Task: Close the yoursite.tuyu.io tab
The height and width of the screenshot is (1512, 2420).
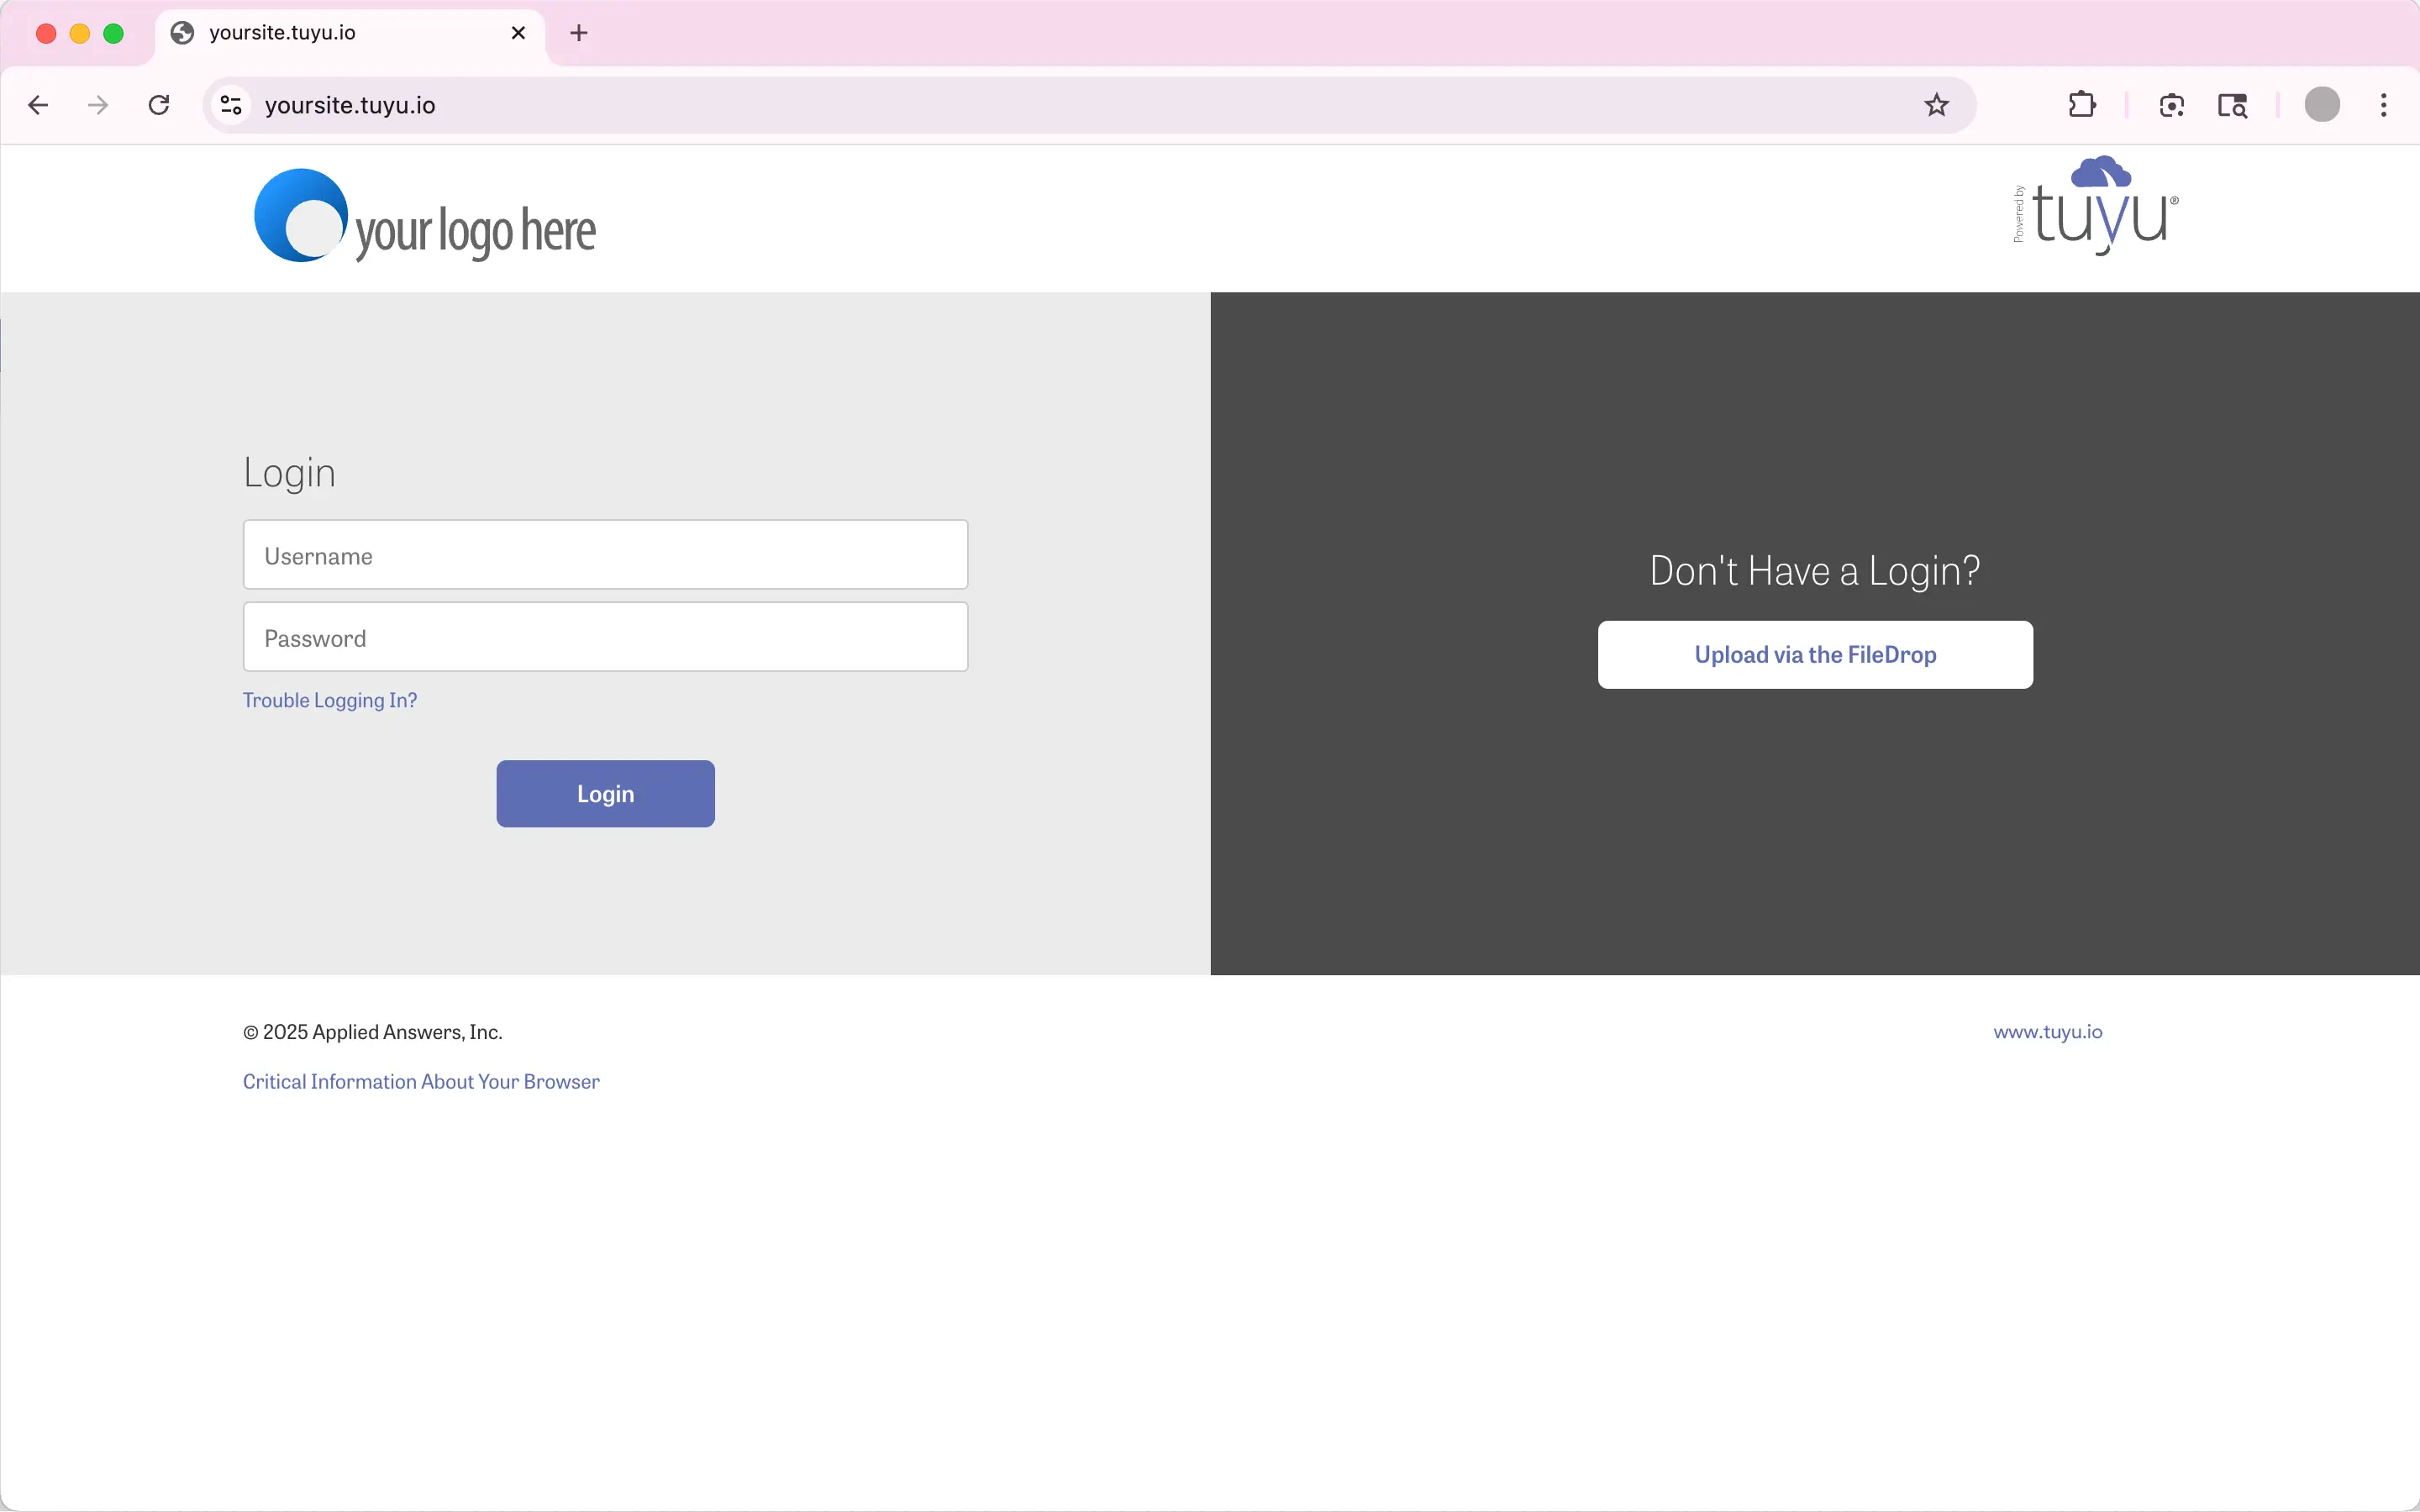Action: [518, 33]
